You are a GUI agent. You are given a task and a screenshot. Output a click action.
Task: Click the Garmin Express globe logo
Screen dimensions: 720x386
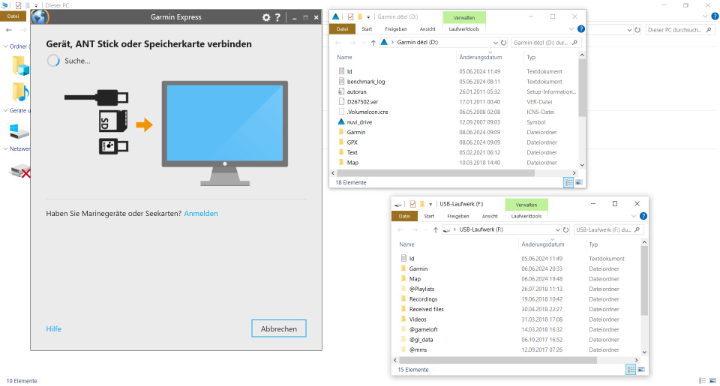click(40, 17)
